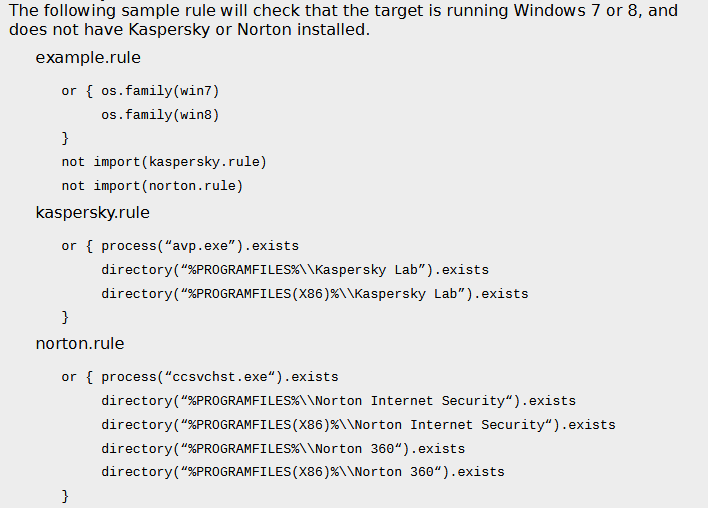Click the example.rule heading
708x508 pixels.
[88, 58]
